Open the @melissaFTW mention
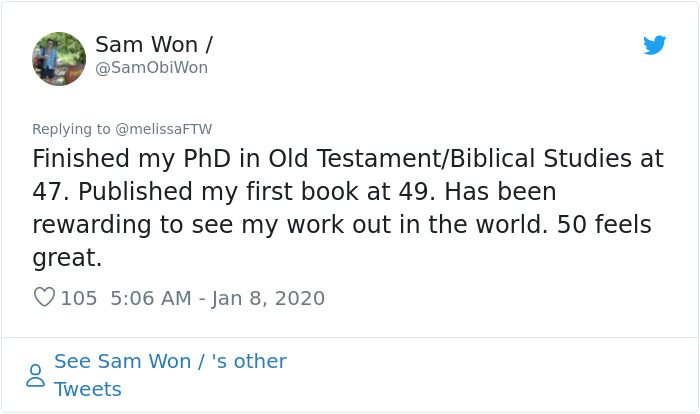The height and width of the screenshot is (414, 700). (164, 129)
